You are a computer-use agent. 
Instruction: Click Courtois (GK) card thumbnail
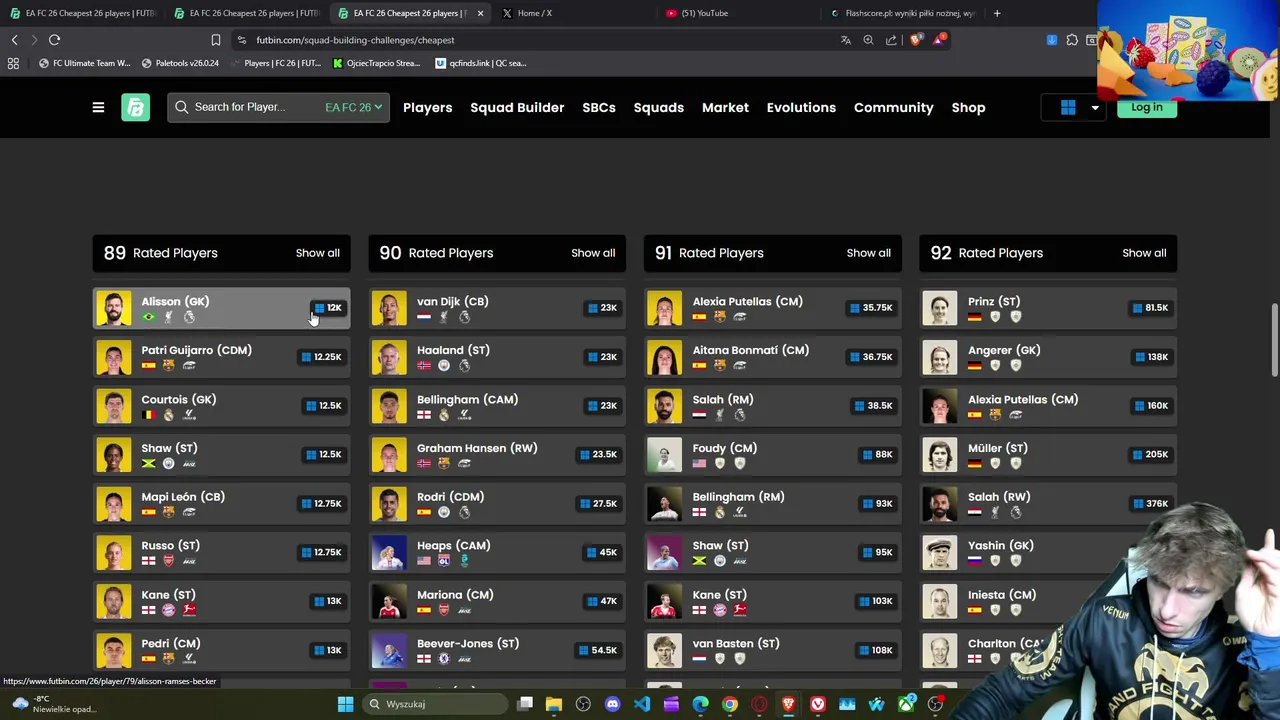(113, 406)
